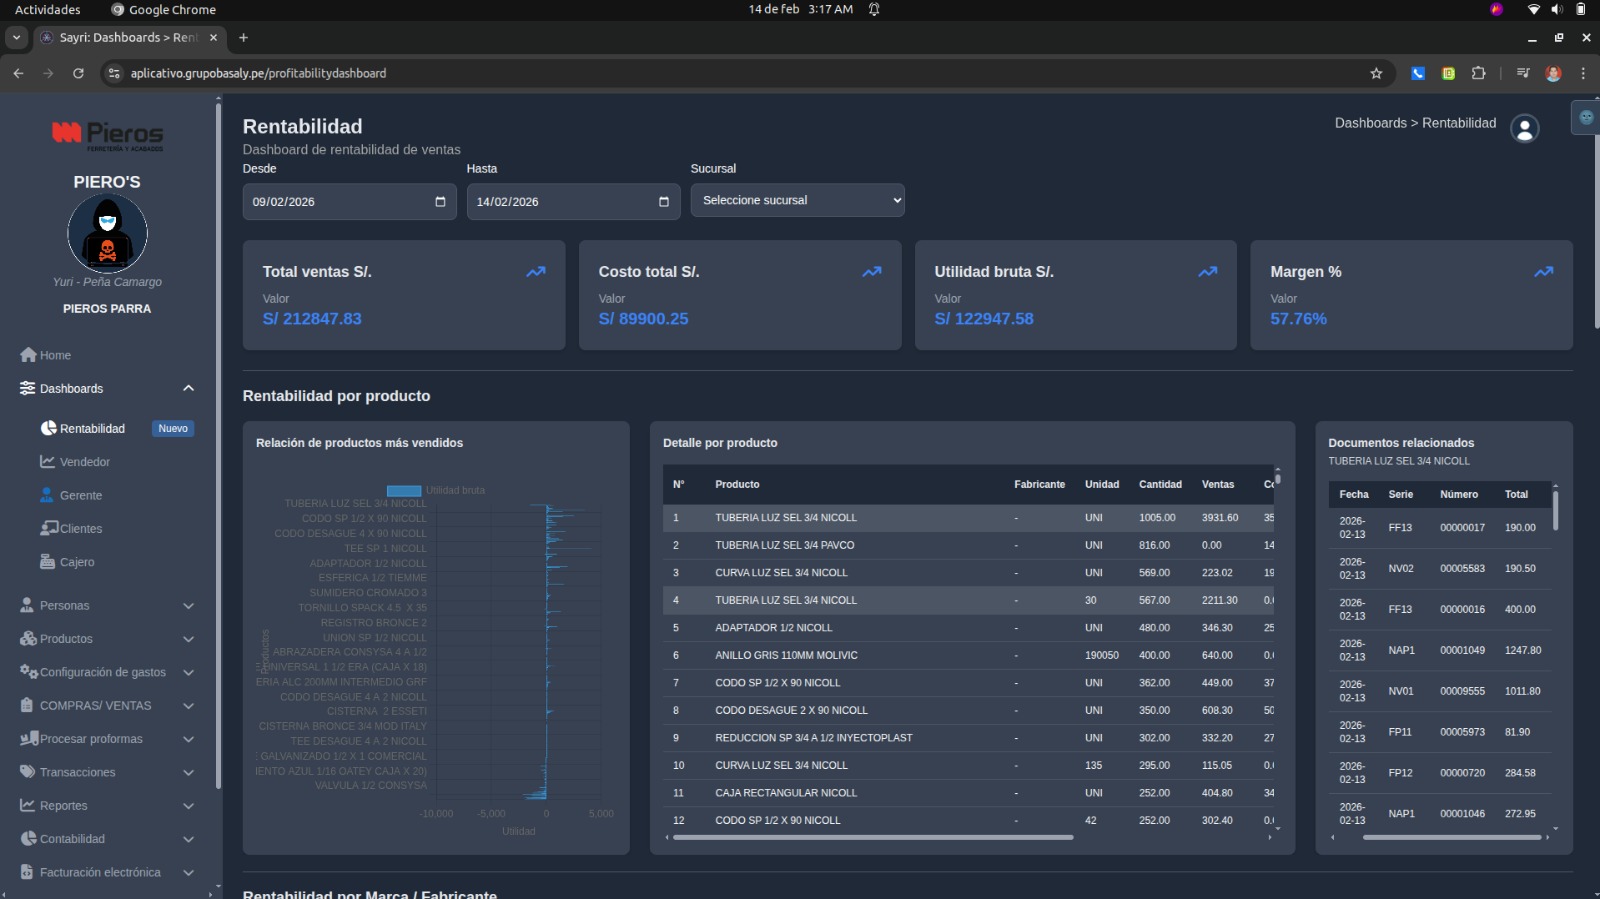Click the Vendedor chart icon
This screenshot has width=1600, height=899.
(x=47, y=462)
